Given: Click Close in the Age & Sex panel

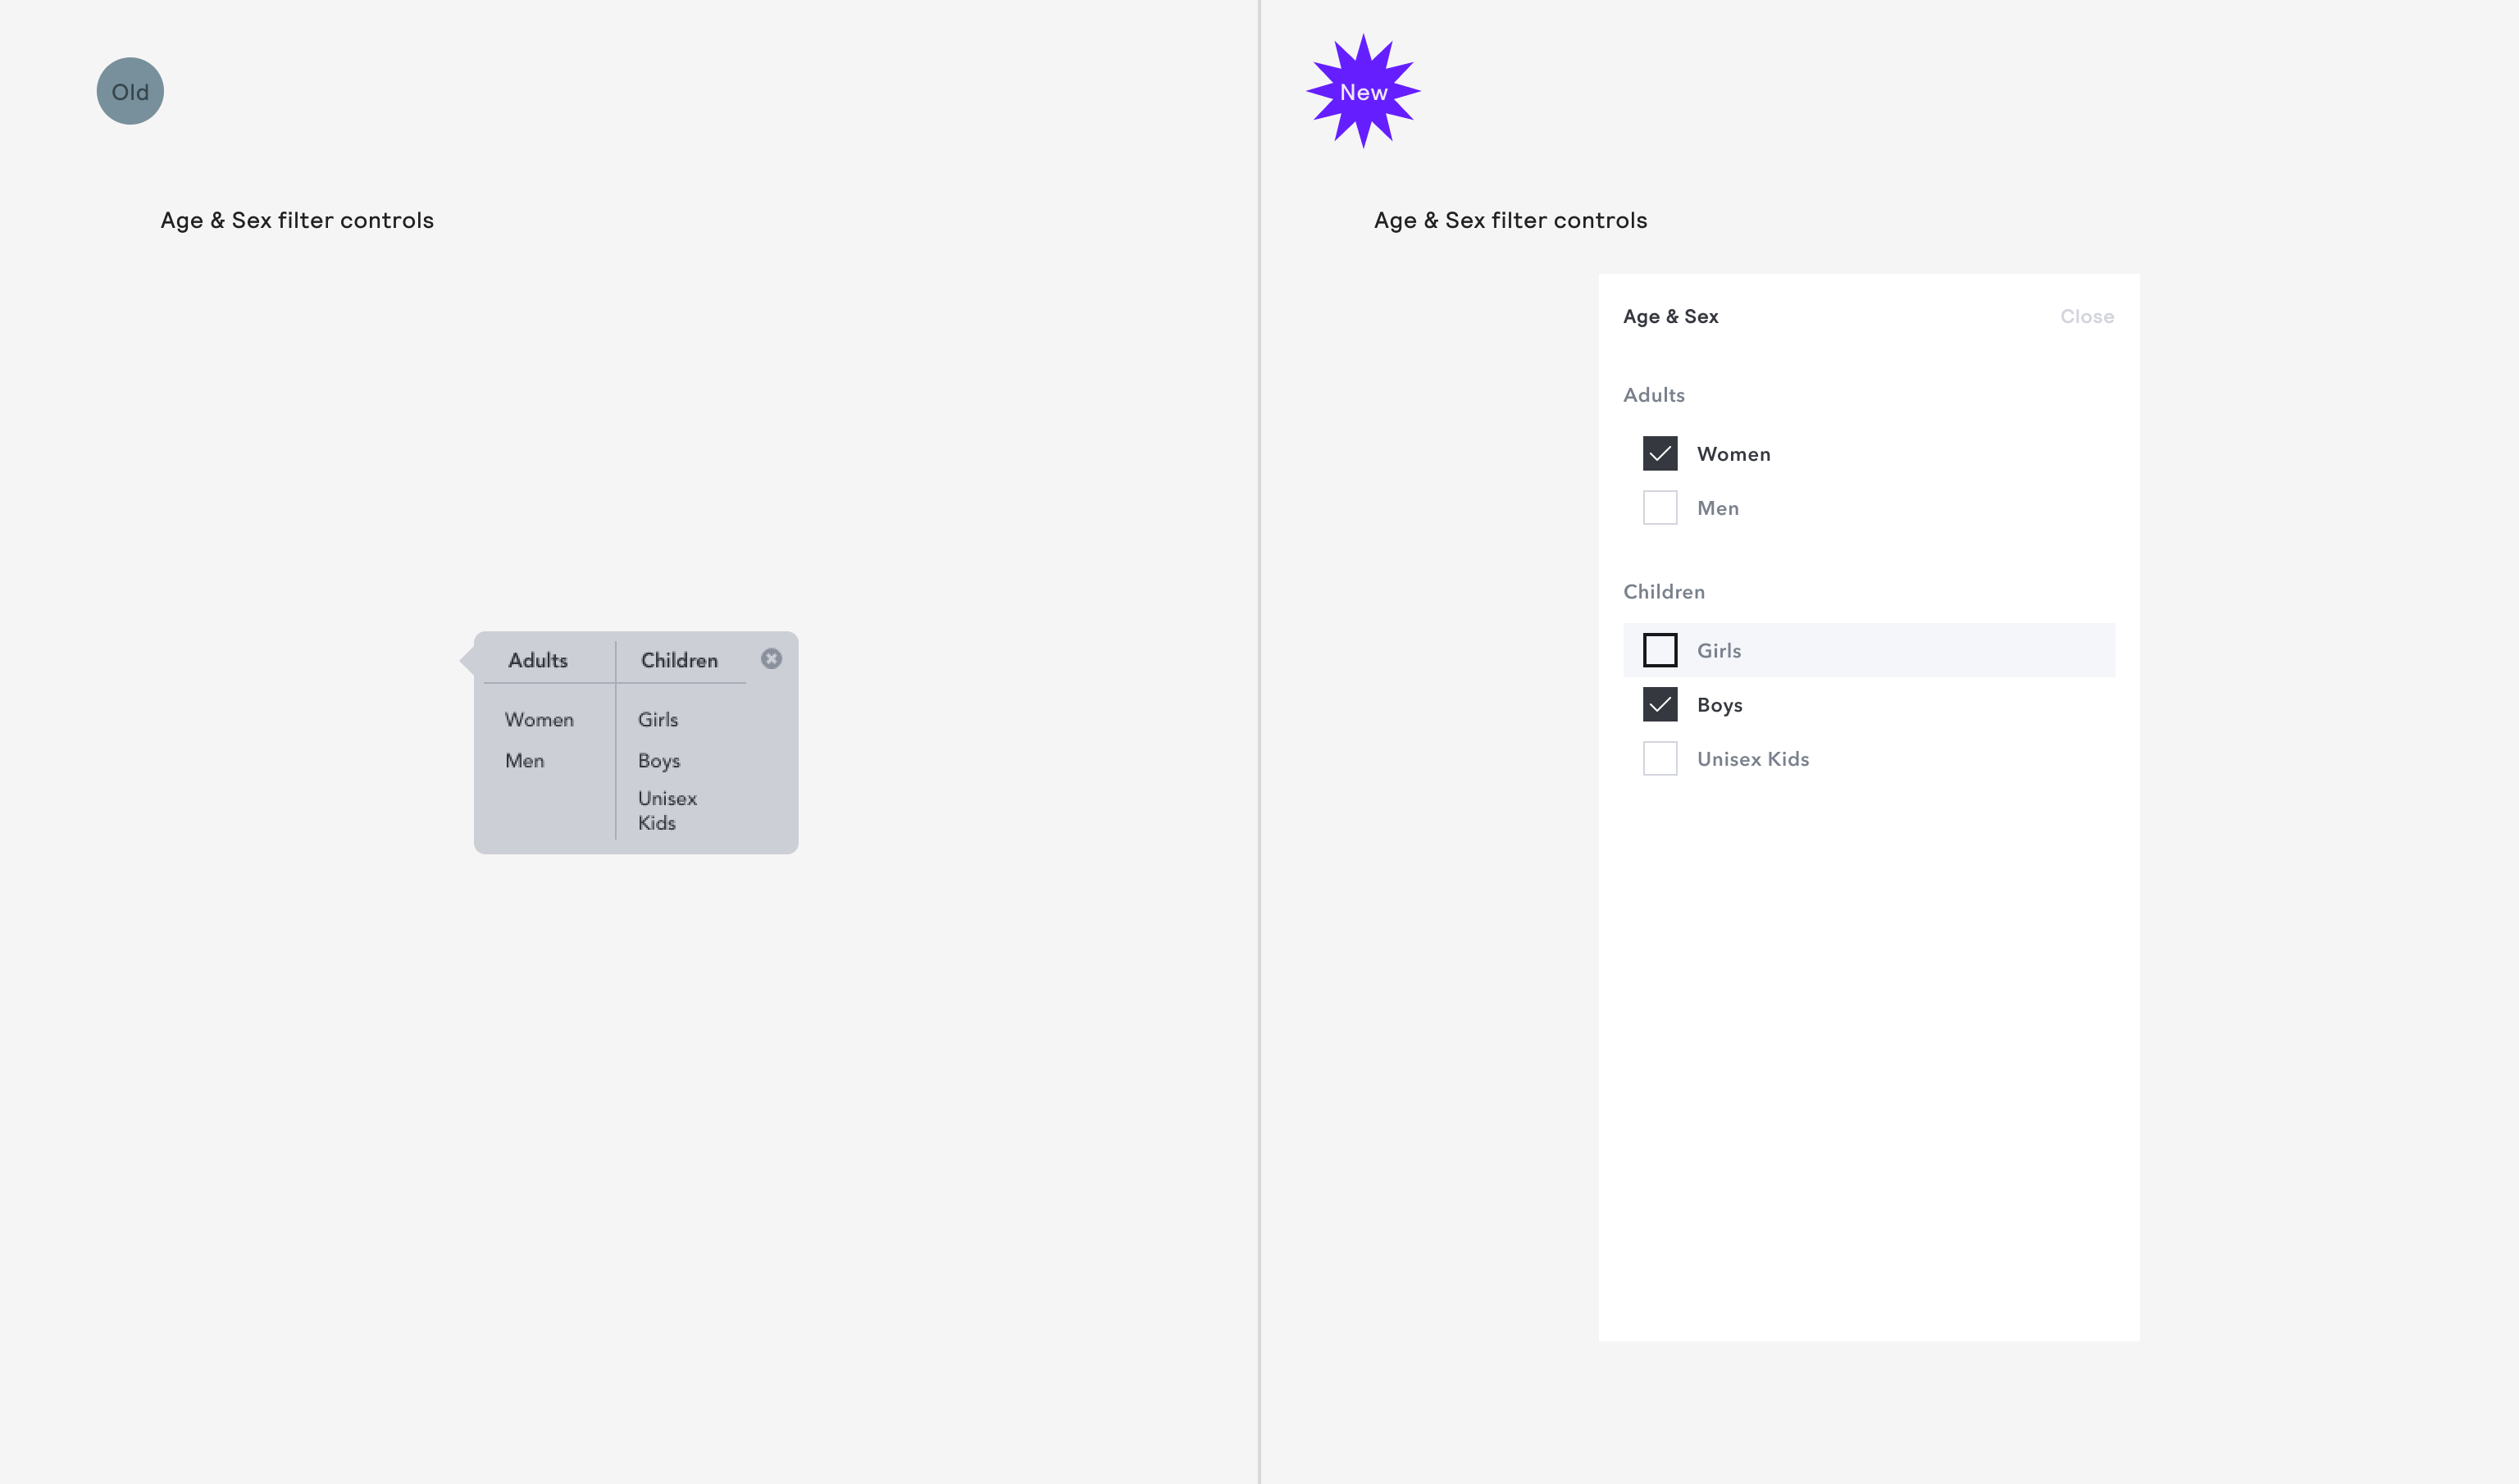Looking at the screenshot, I should pyautogui.click(x=2086, y=316).
